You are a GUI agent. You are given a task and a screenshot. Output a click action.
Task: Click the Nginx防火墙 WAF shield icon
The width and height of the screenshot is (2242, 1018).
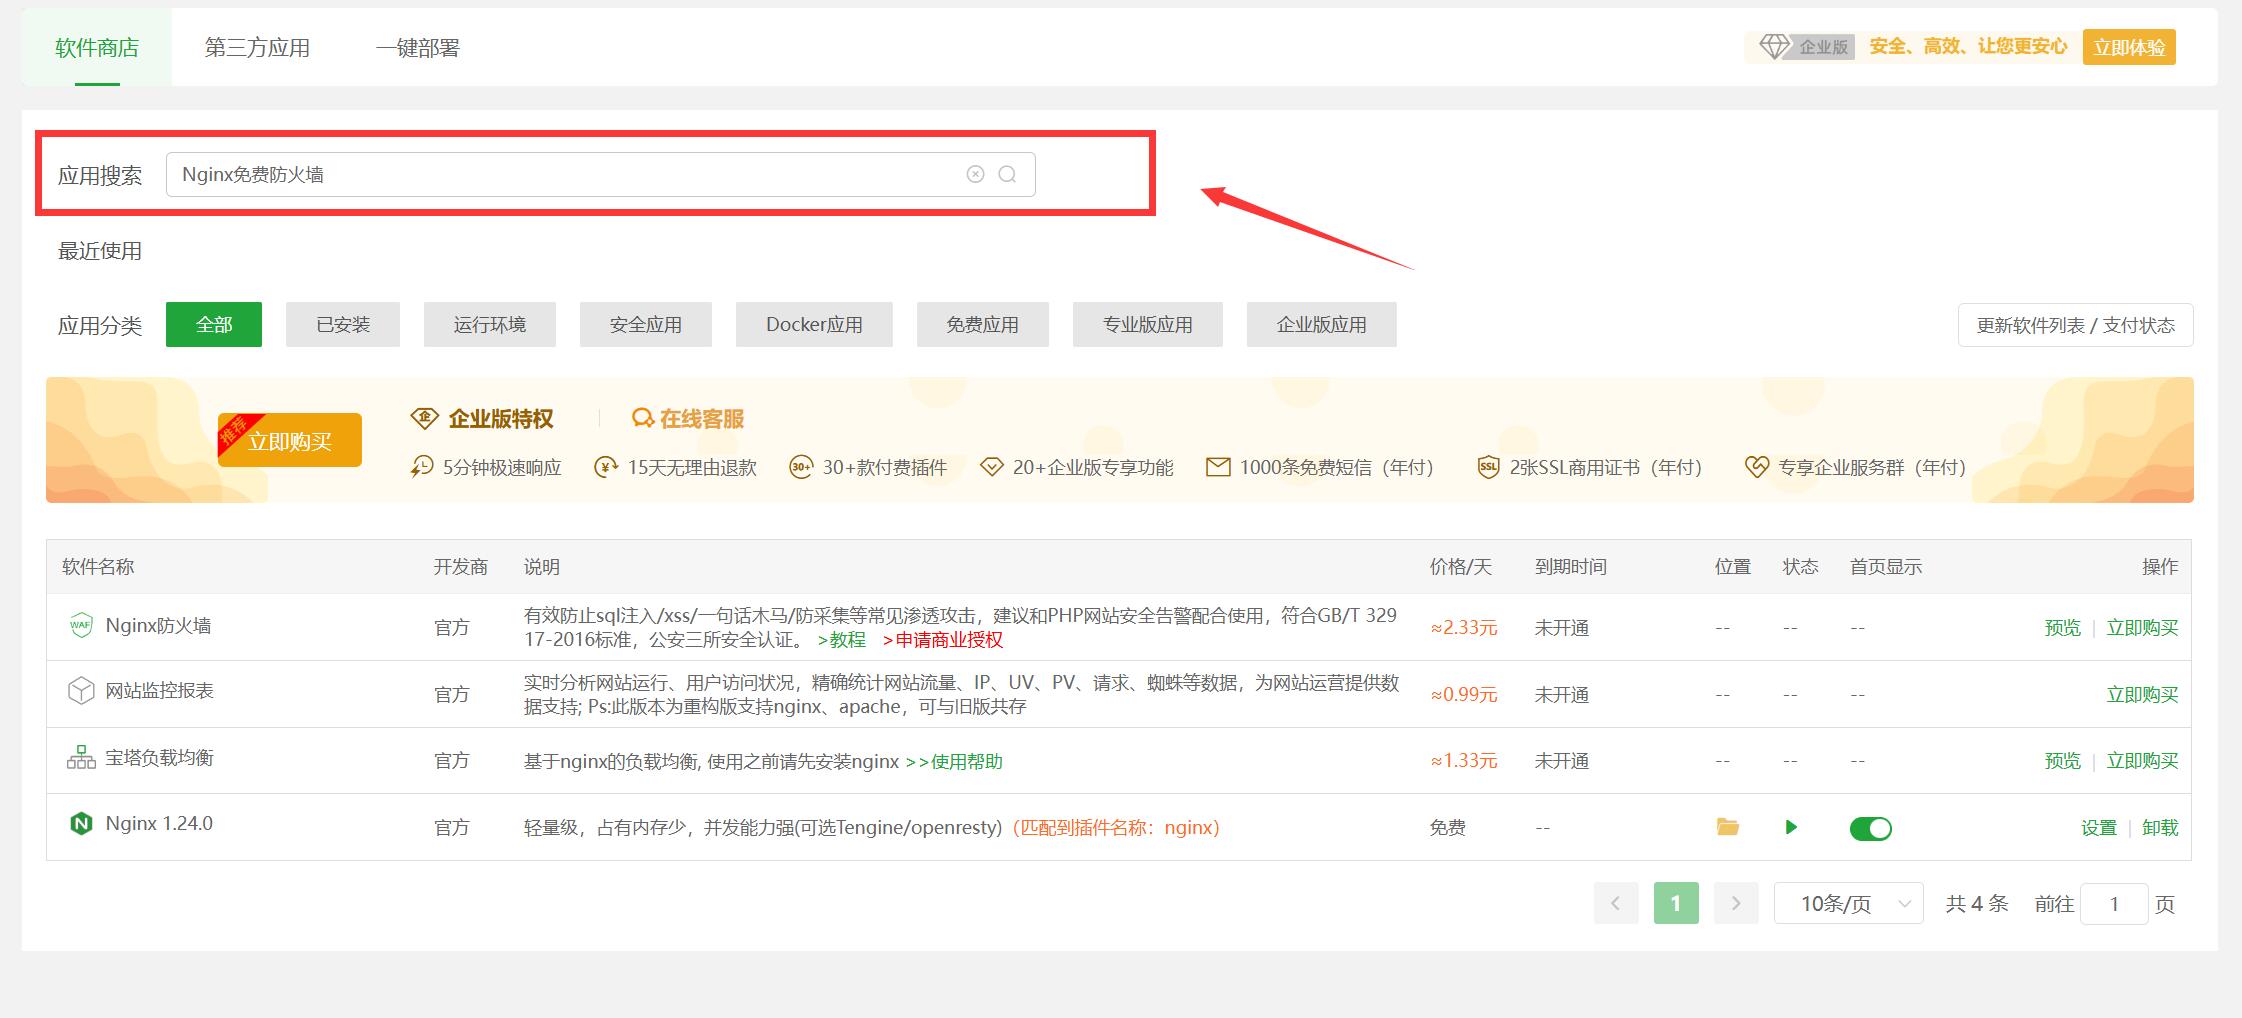click(81, 625)
